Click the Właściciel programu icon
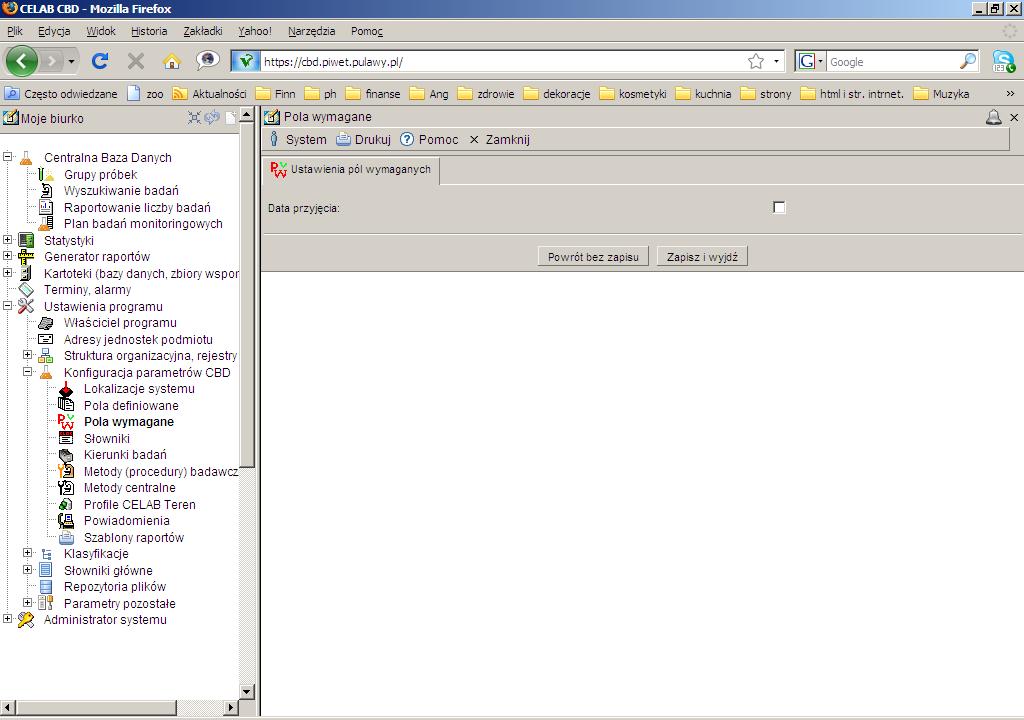 click(x=46, y=323)
